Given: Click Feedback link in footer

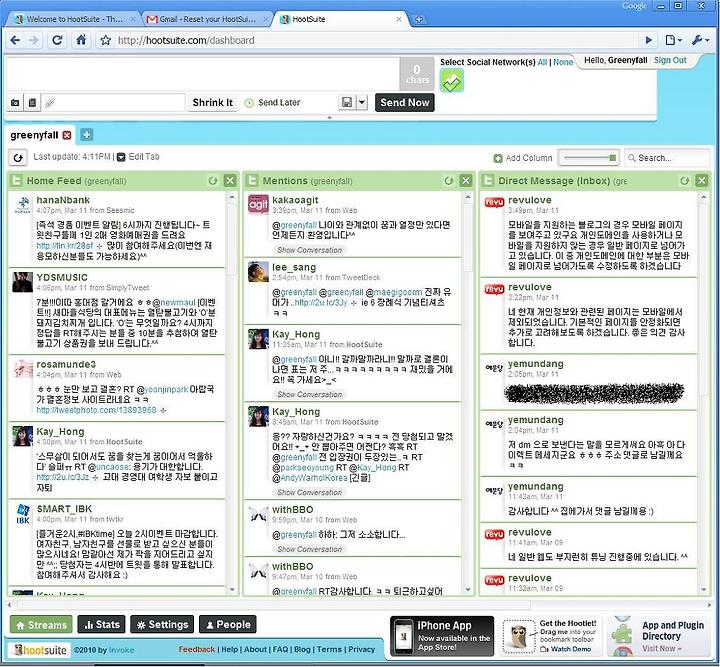Looking at the screenshot, I should click(197, 650).
